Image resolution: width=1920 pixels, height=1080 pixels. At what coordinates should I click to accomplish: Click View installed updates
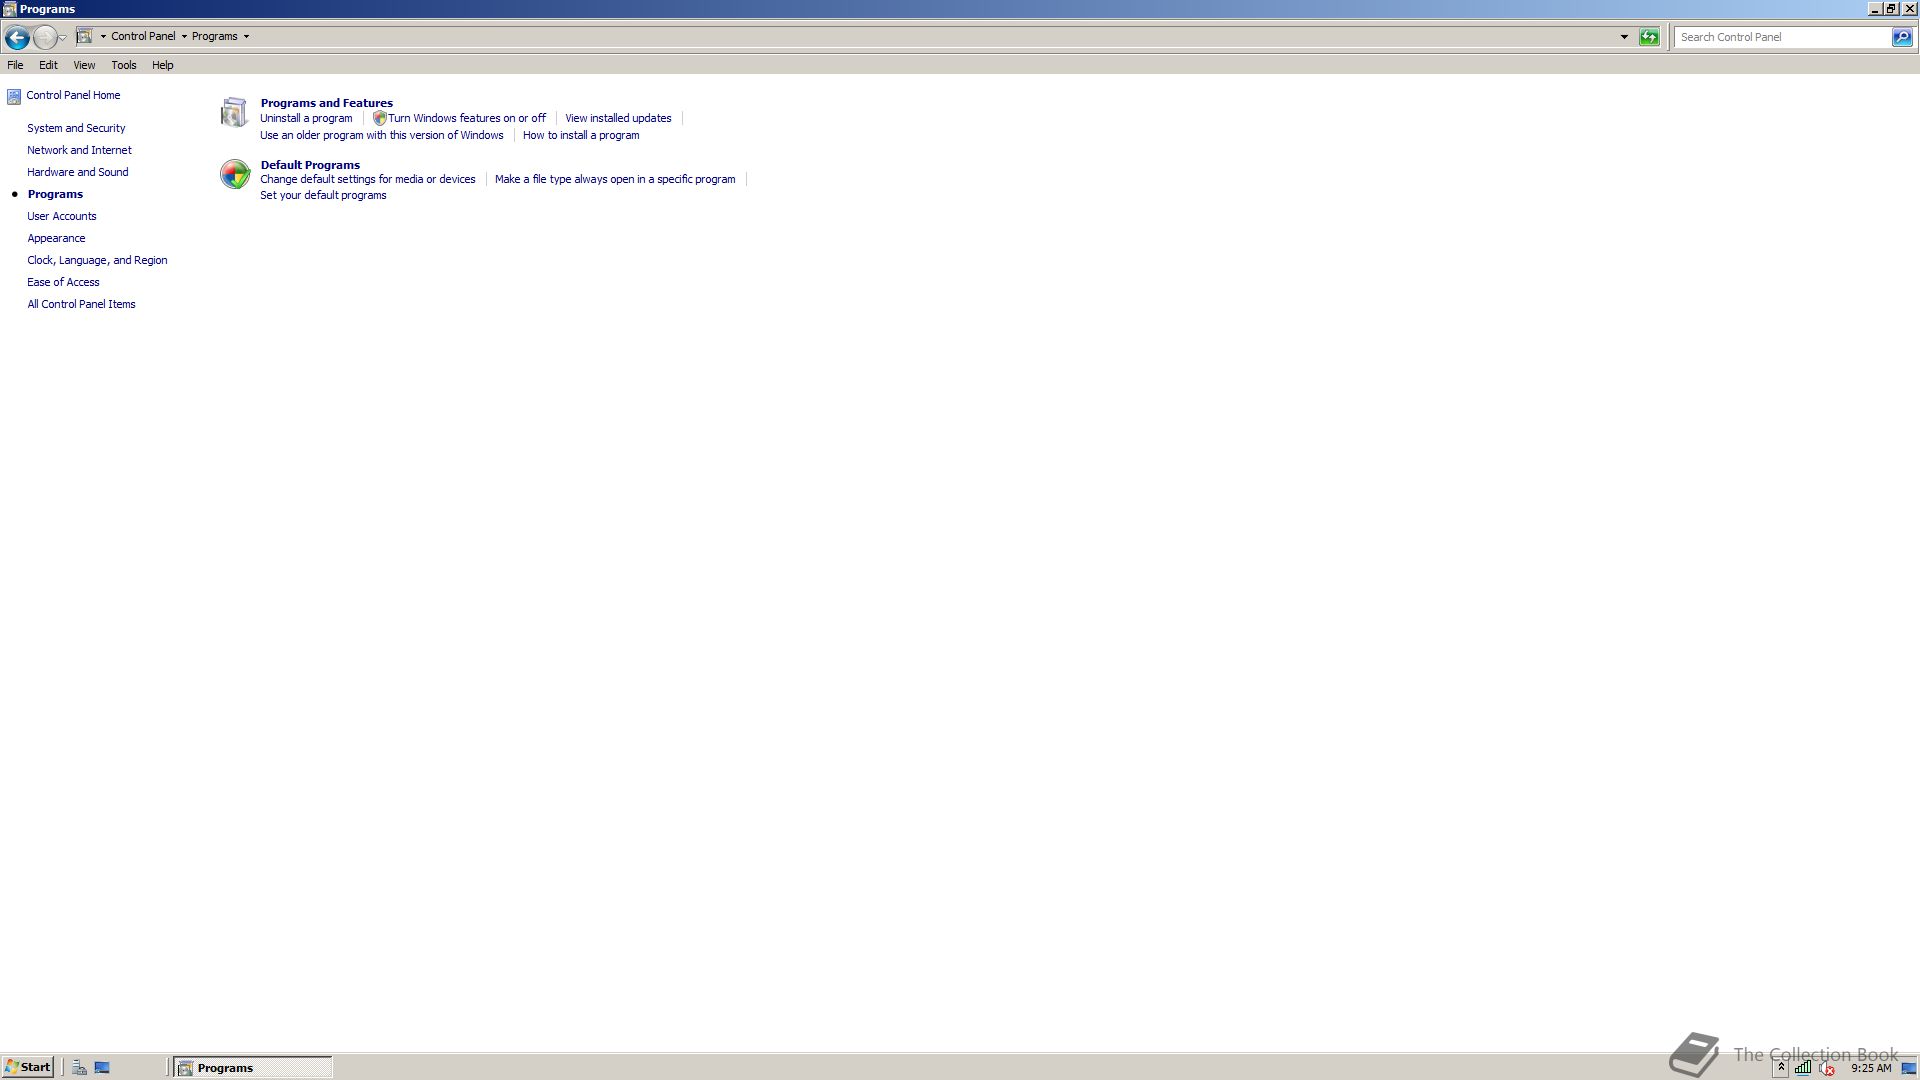618,118
